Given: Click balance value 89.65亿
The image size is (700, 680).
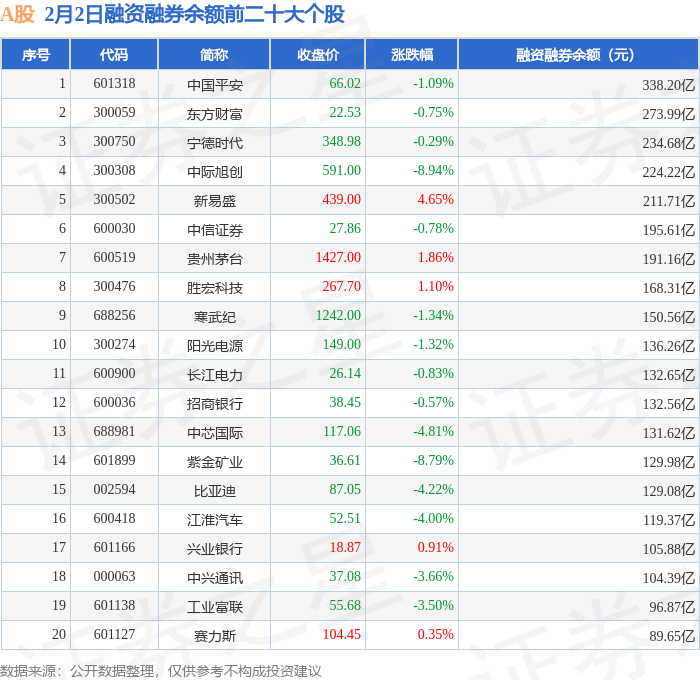Looking at the screenshot, I should [672, 636].
